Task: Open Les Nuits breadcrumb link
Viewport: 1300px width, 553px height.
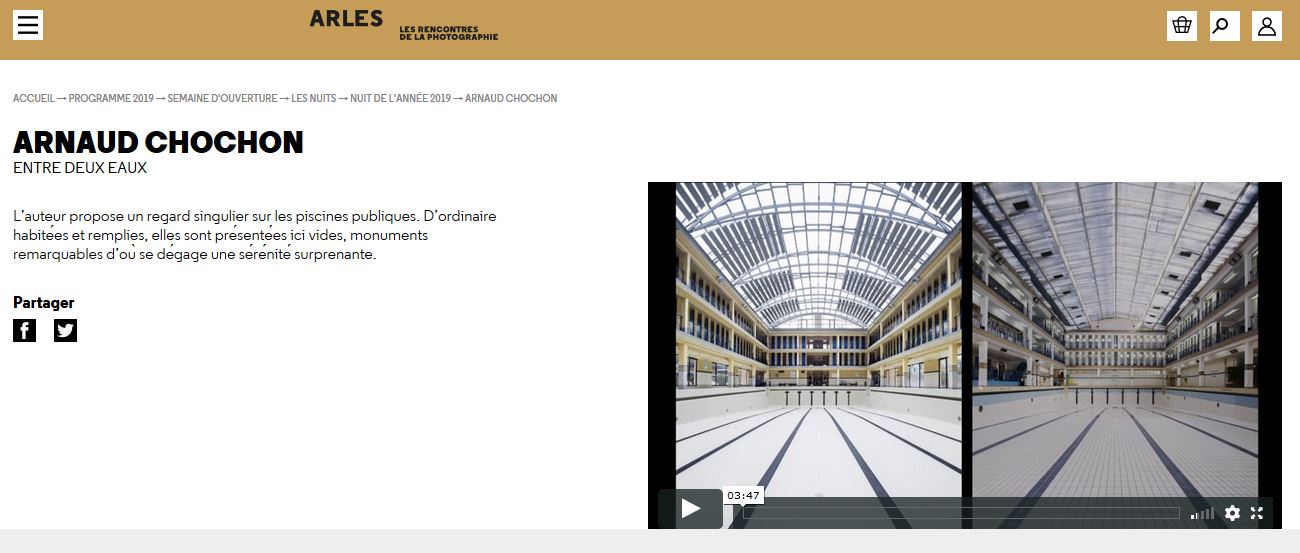Action: [313, 98]
